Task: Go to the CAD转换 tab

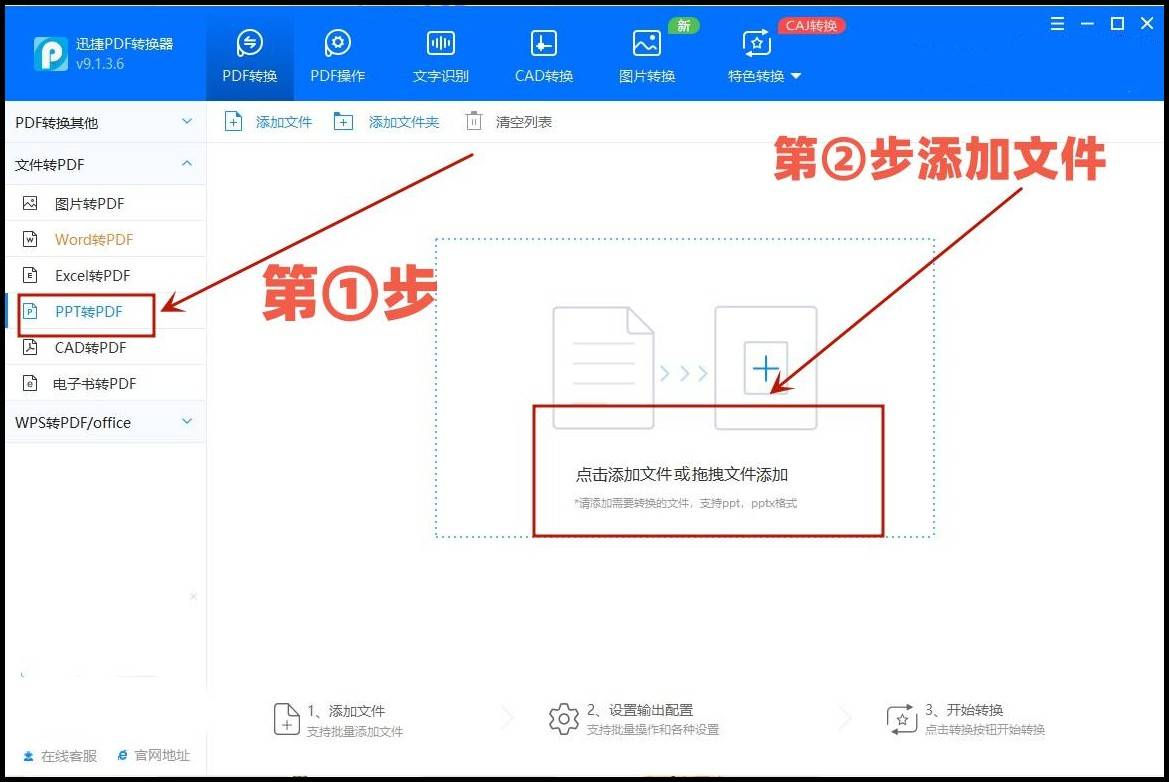Action: (543, 57)
